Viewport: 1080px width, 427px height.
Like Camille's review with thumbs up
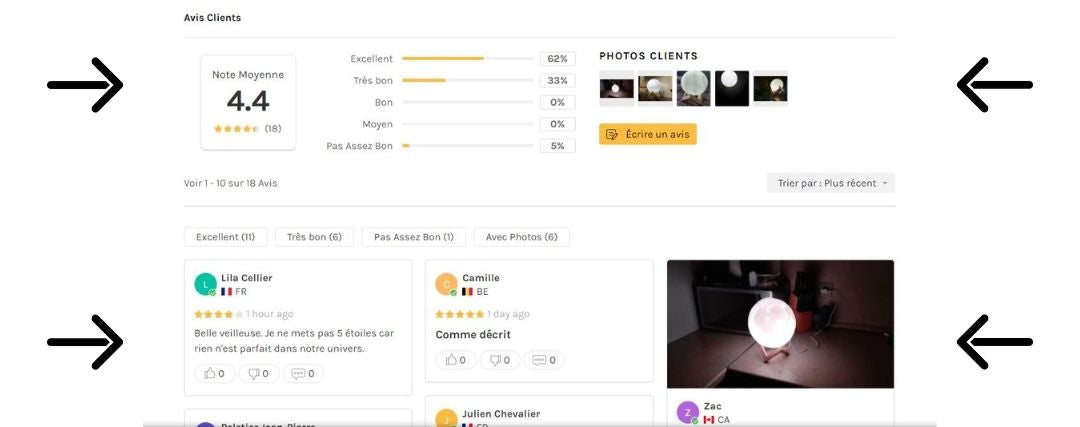[456, 360]
